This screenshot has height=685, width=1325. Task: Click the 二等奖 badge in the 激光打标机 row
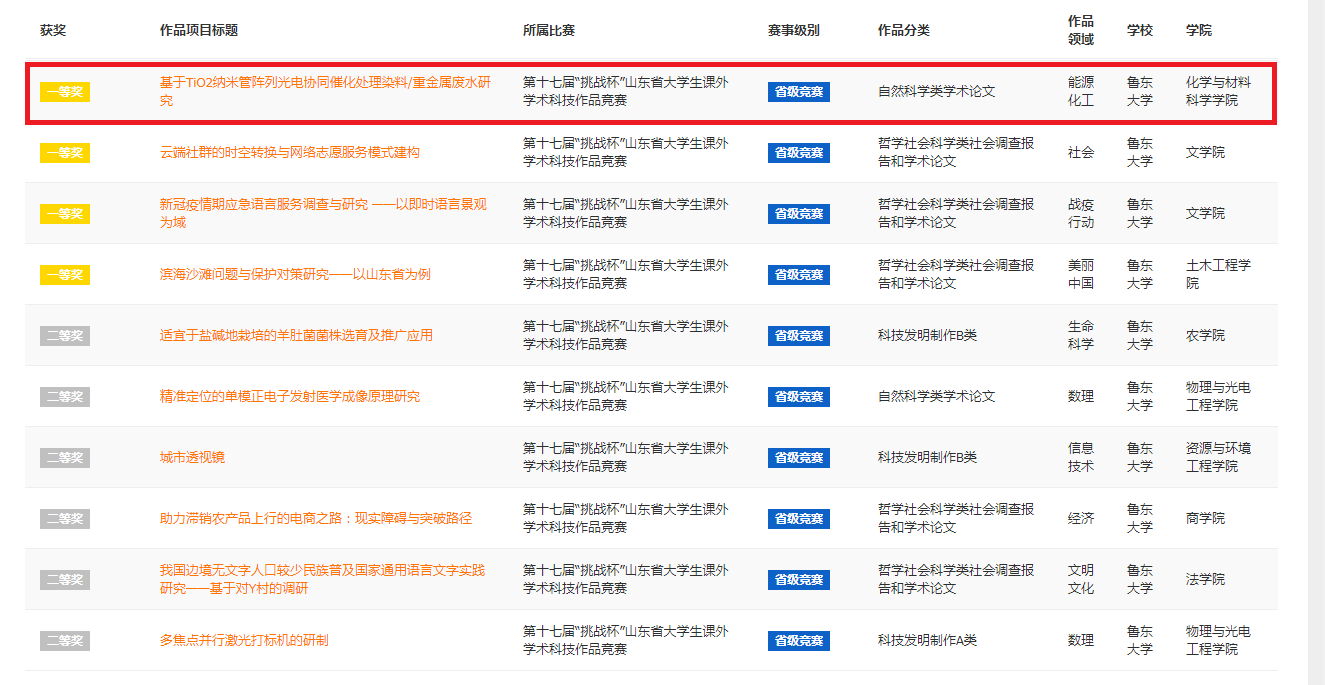pyautogui.click(x=65, y=641)
